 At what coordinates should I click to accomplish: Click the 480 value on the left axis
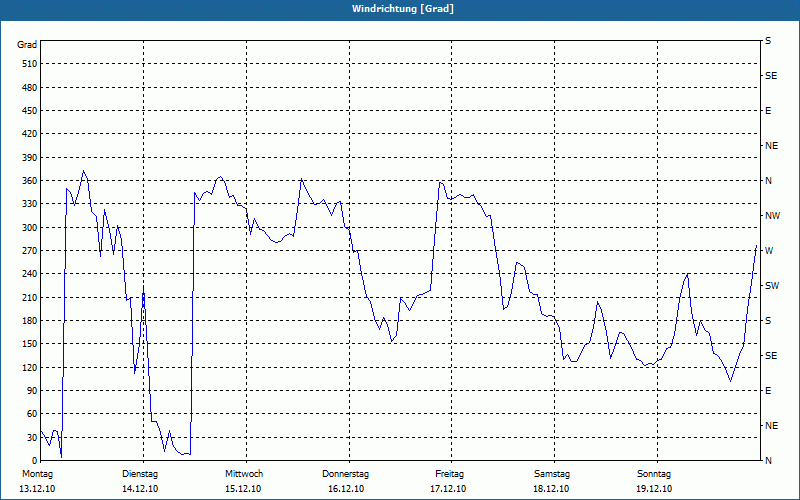(x=29, y=87)
